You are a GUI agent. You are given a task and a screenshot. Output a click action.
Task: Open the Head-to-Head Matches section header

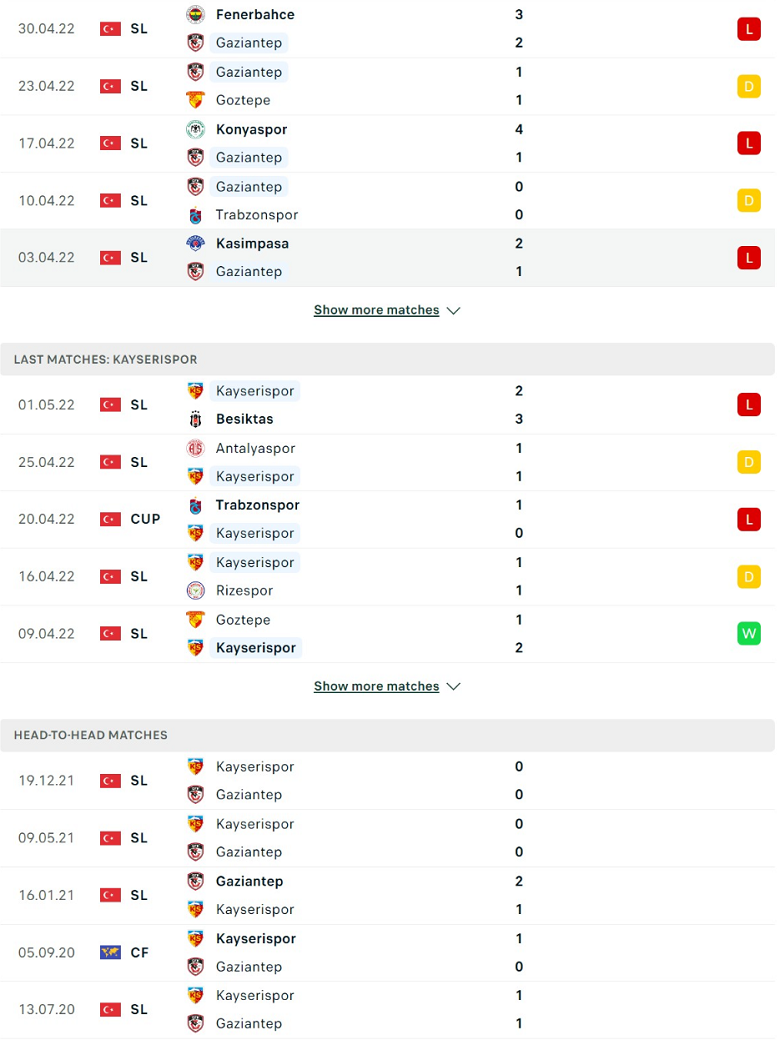387,735
